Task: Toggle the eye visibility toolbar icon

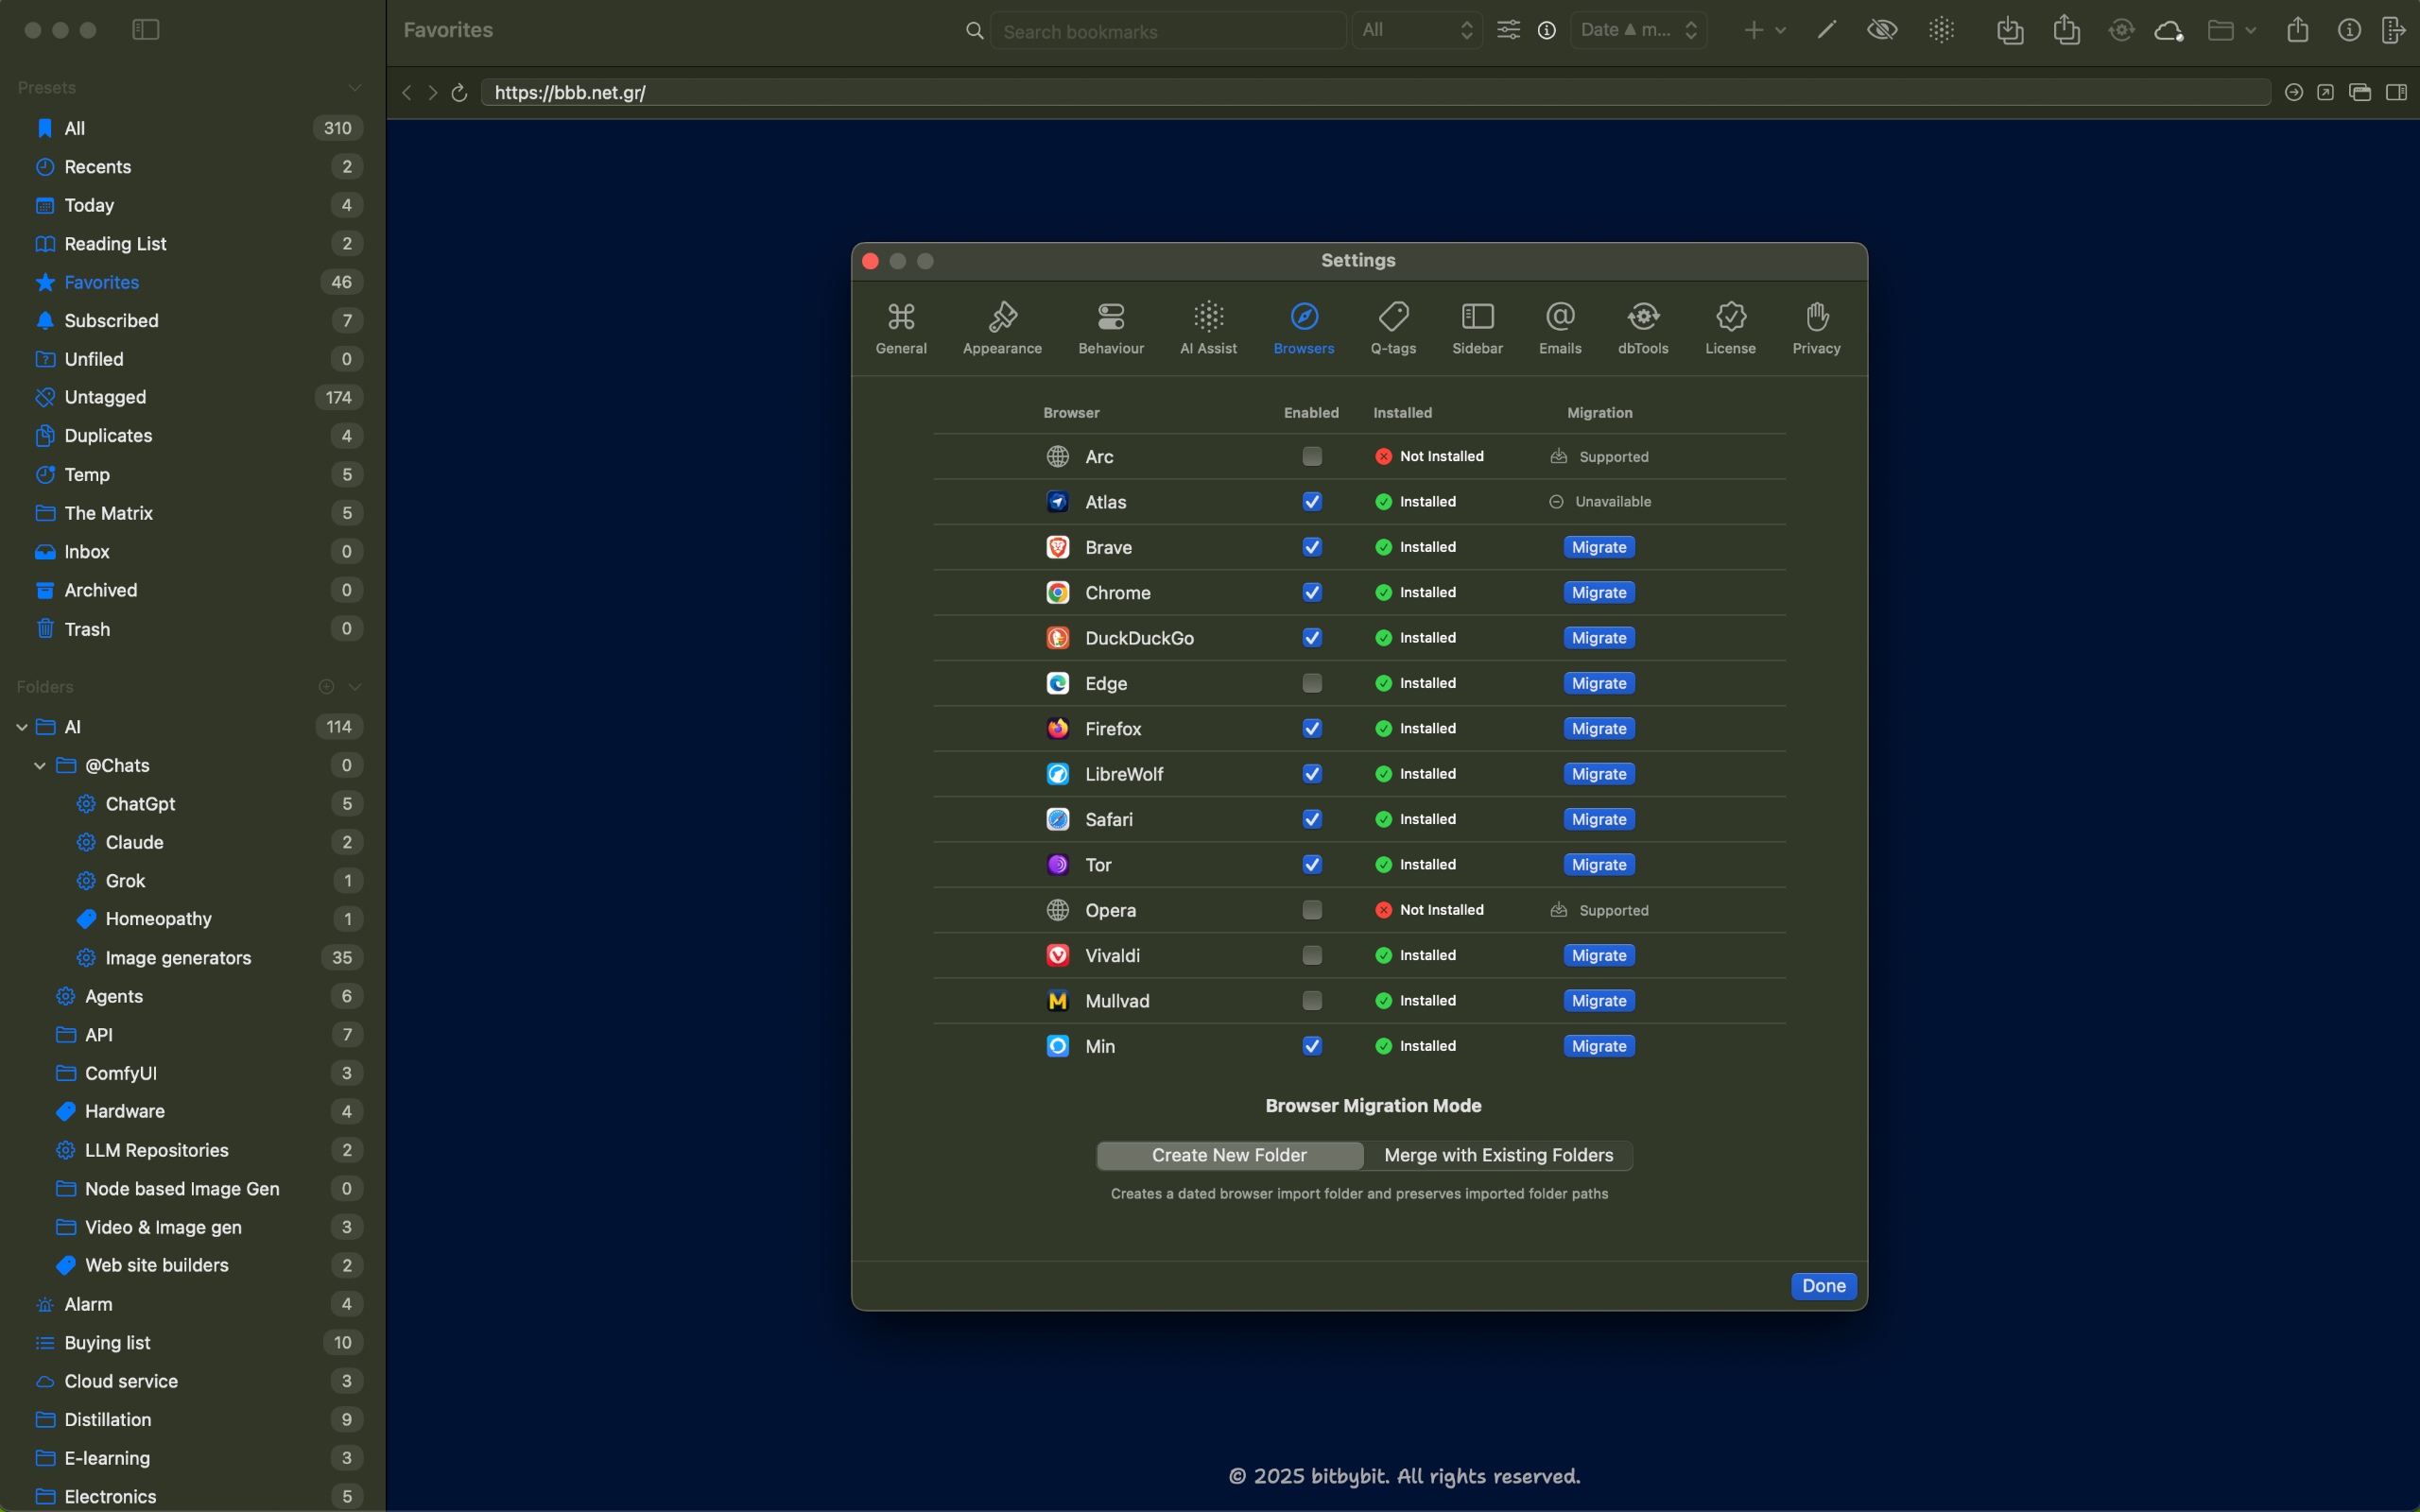Action: coord(1882,30)
